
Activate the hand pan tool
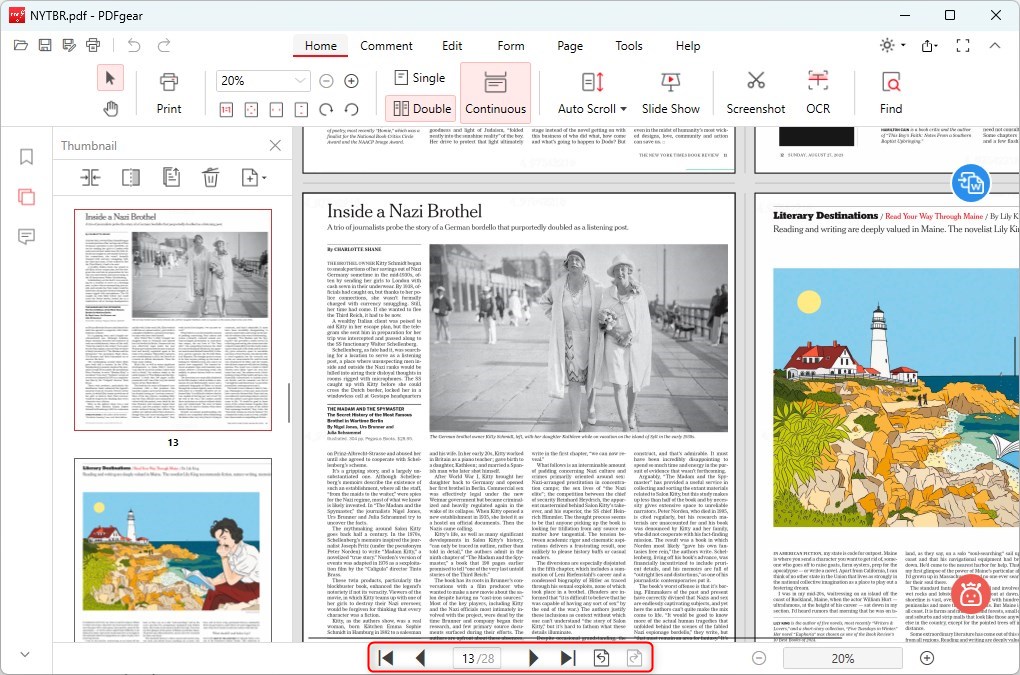tap(111, 109)
